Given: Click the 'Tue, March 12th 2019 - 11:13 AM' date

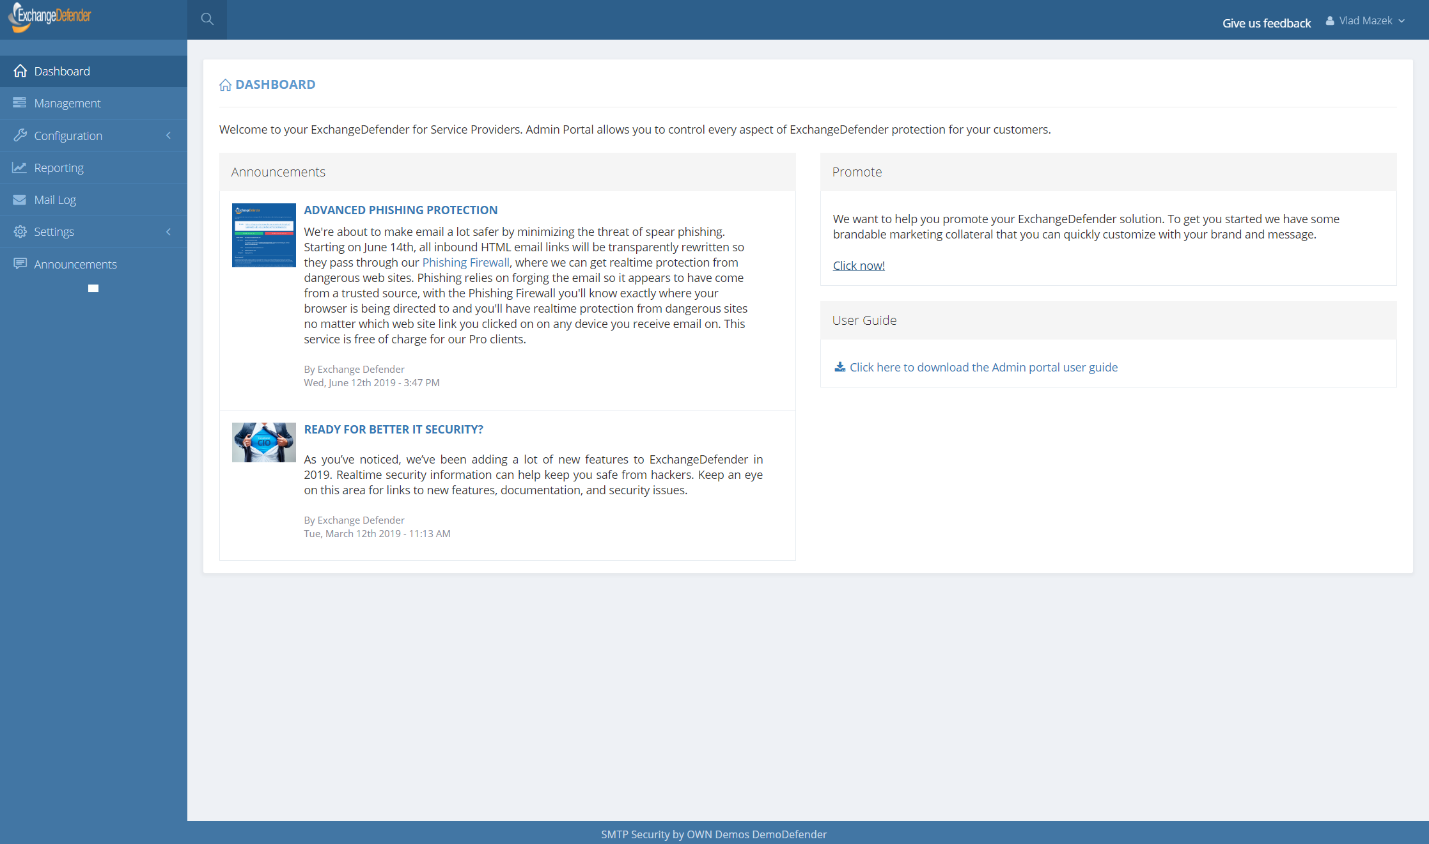Looking at the screenshot, I should (x=377, y=534).
